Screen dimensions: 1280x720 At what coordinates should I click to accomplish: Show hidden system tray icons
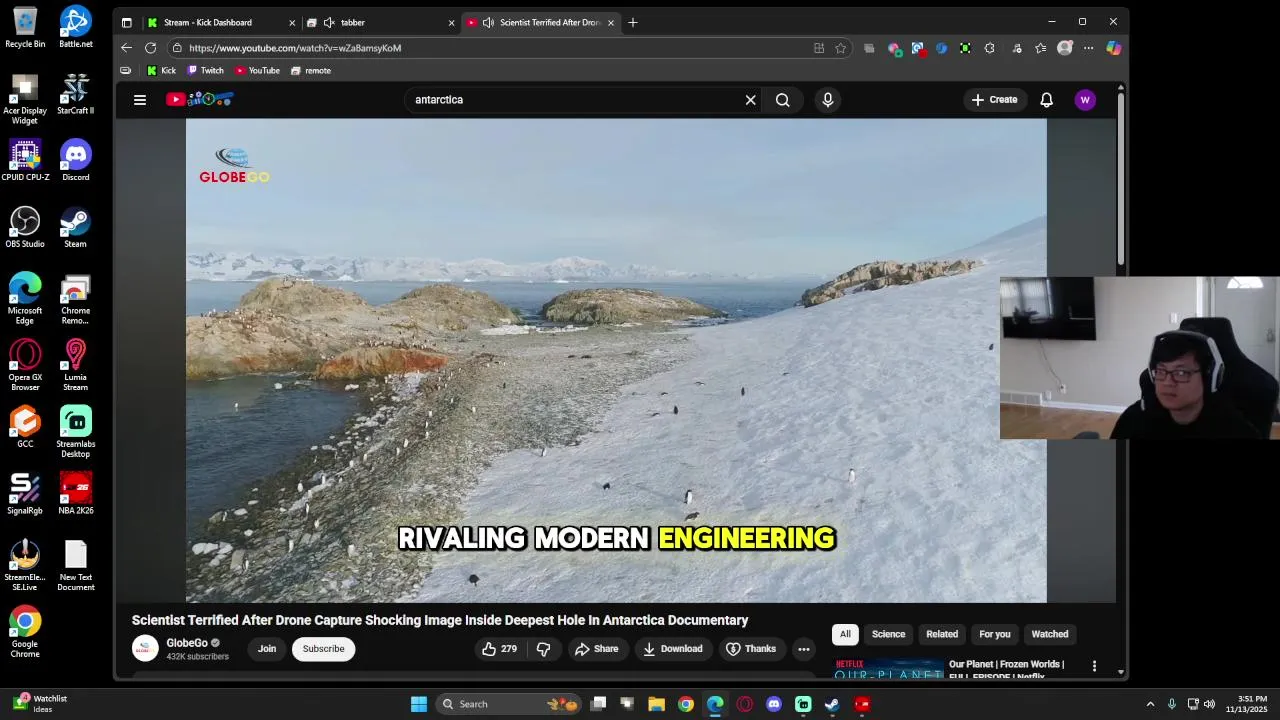1150,704
